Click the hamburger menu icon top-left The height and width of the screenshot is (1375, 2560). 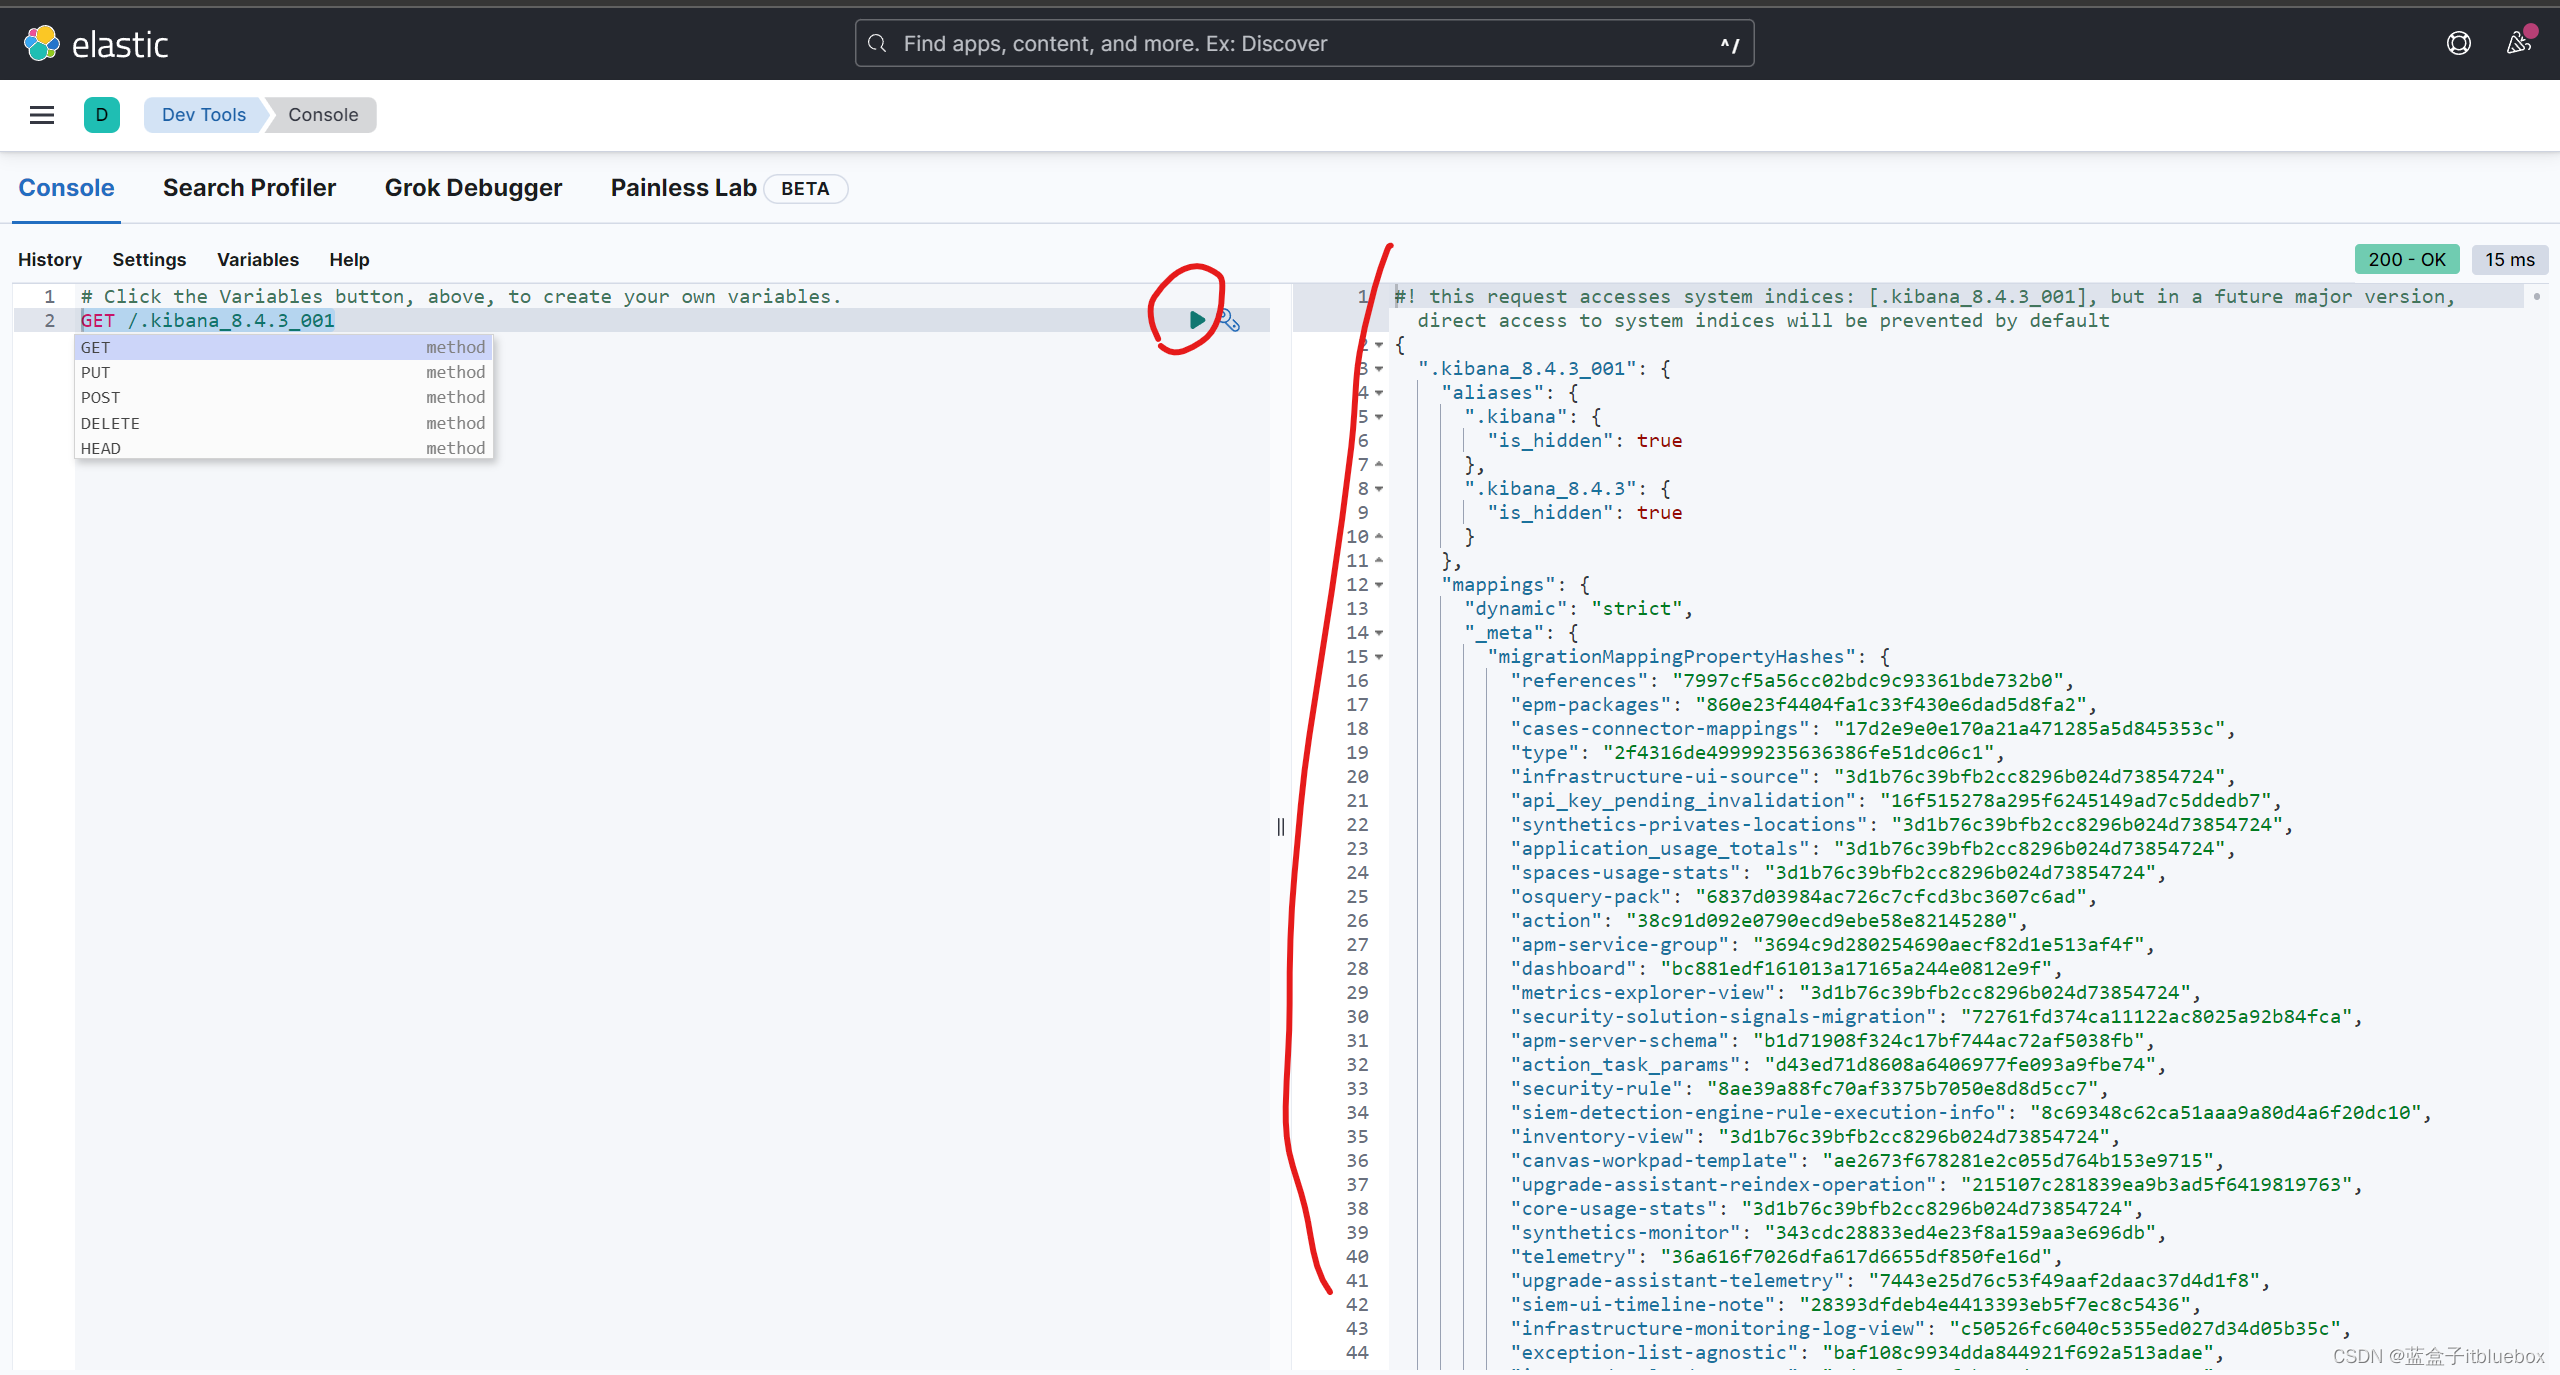click(x=41, y=113)
